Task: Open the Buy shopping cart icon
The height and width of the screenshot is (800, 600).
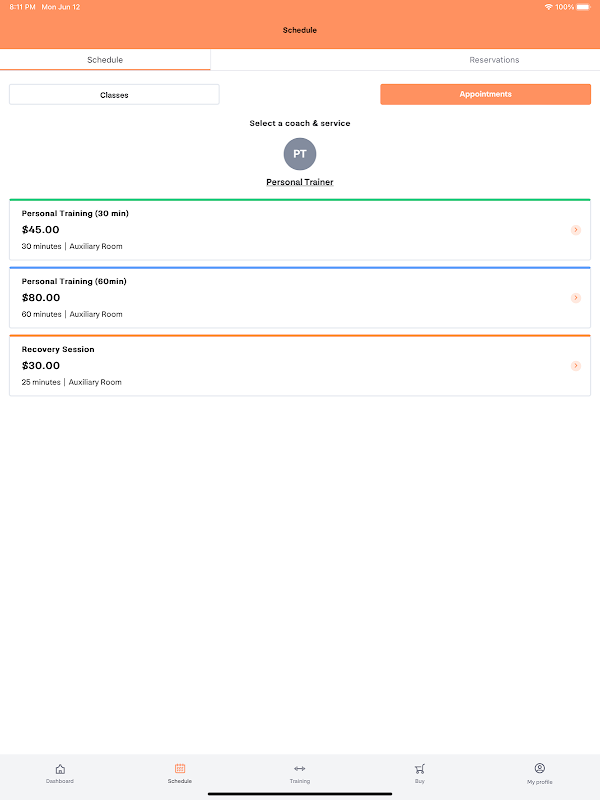Action: (x=420, y=768)
